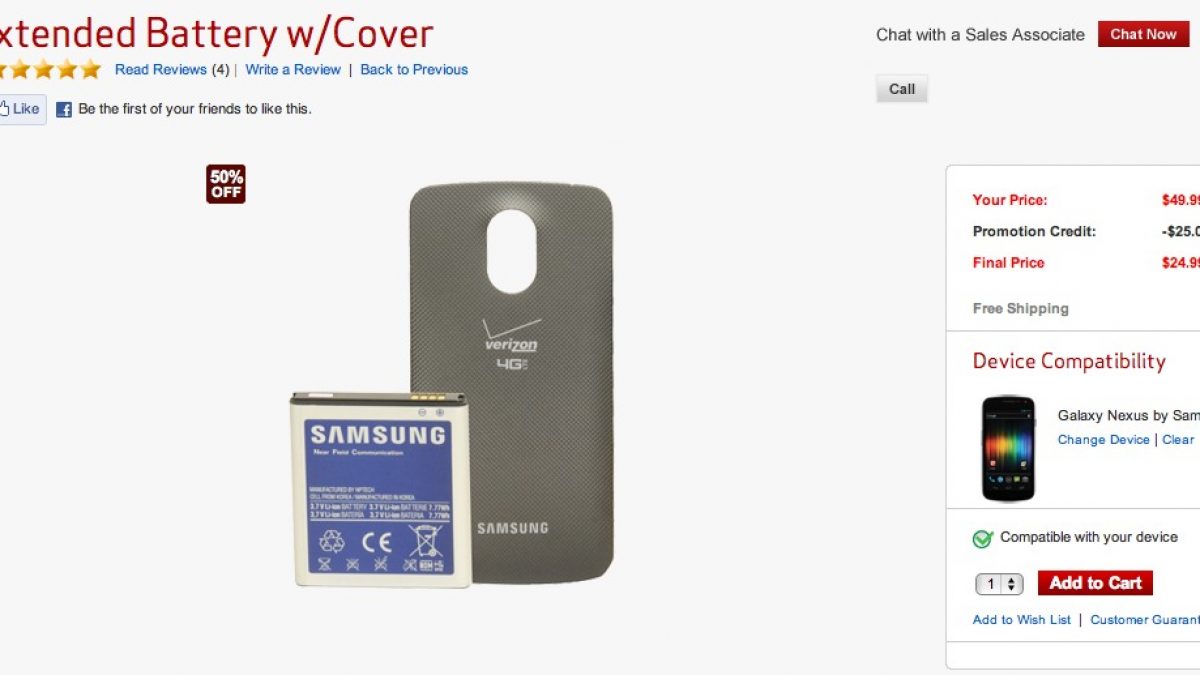This screenshot has width=1200, height=675.
Task: Click the five-star rating icons
Action: [50, 70]
